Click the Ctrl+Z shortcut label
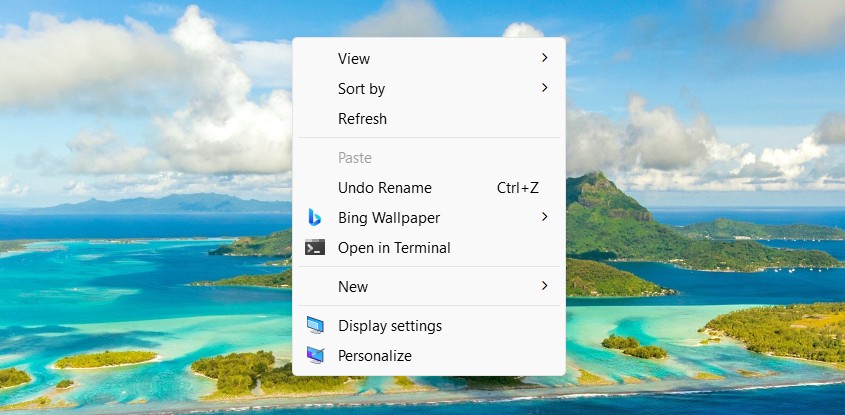The height and width of the screenshot is (415, 845). click(517, 188)
